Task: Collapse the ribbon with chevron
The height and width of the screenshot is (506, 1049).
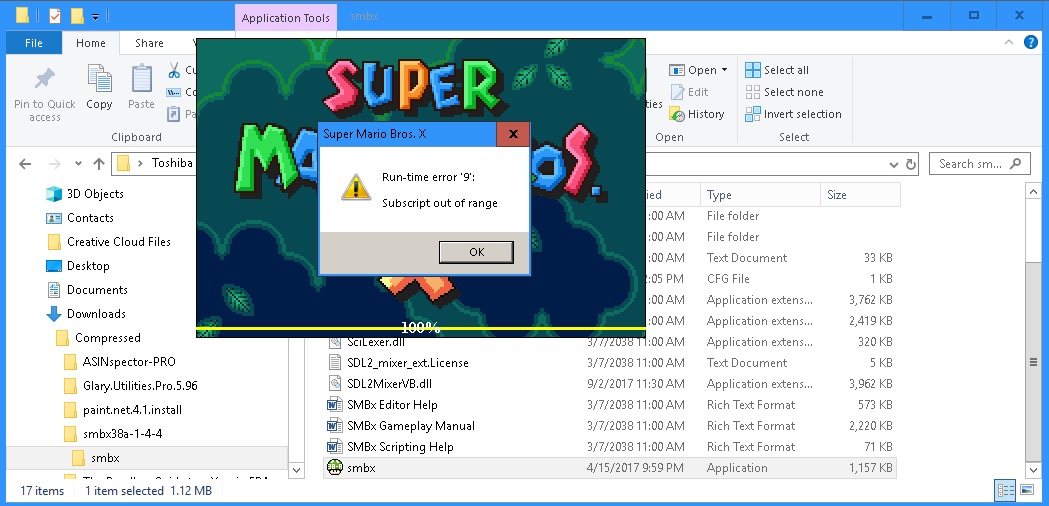Action: pos(1008,43)
